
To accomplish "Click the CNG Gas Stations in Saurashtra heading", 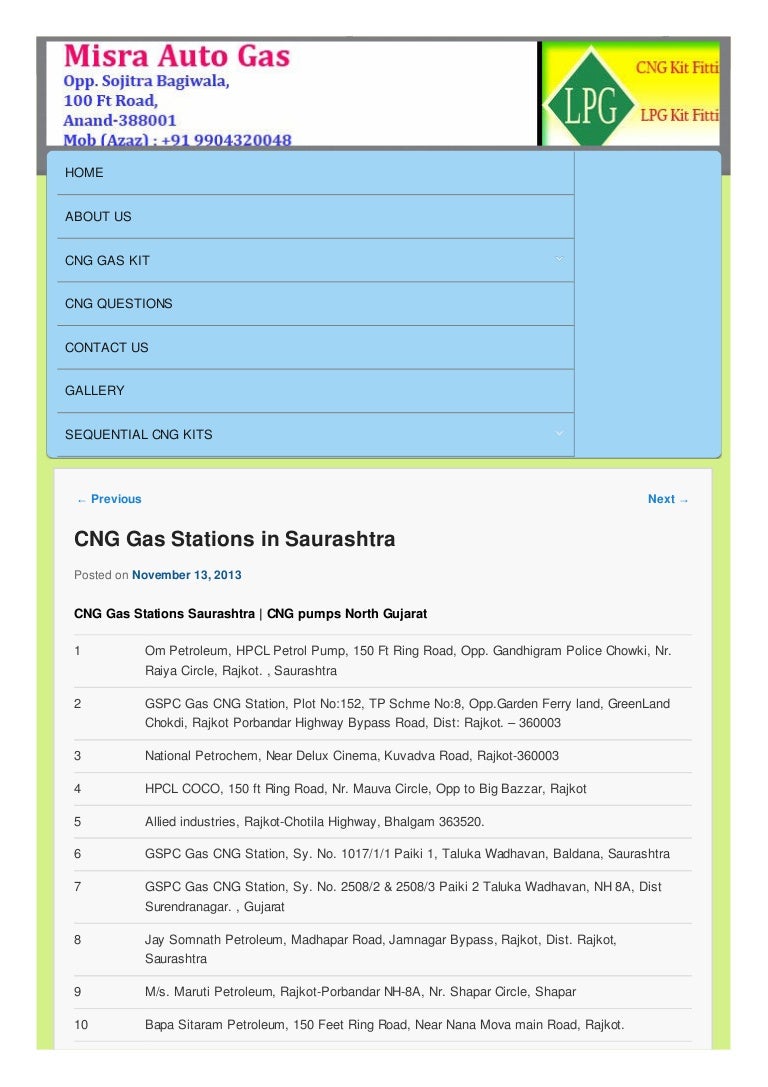I will point(235,540).
